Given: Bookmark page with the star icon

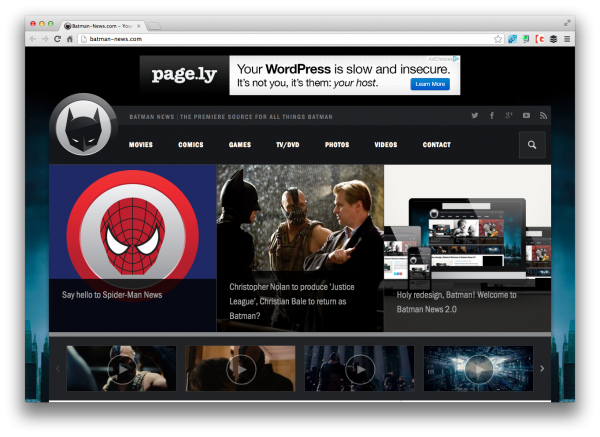Looking at the screenshot, I should coord(498,39).
